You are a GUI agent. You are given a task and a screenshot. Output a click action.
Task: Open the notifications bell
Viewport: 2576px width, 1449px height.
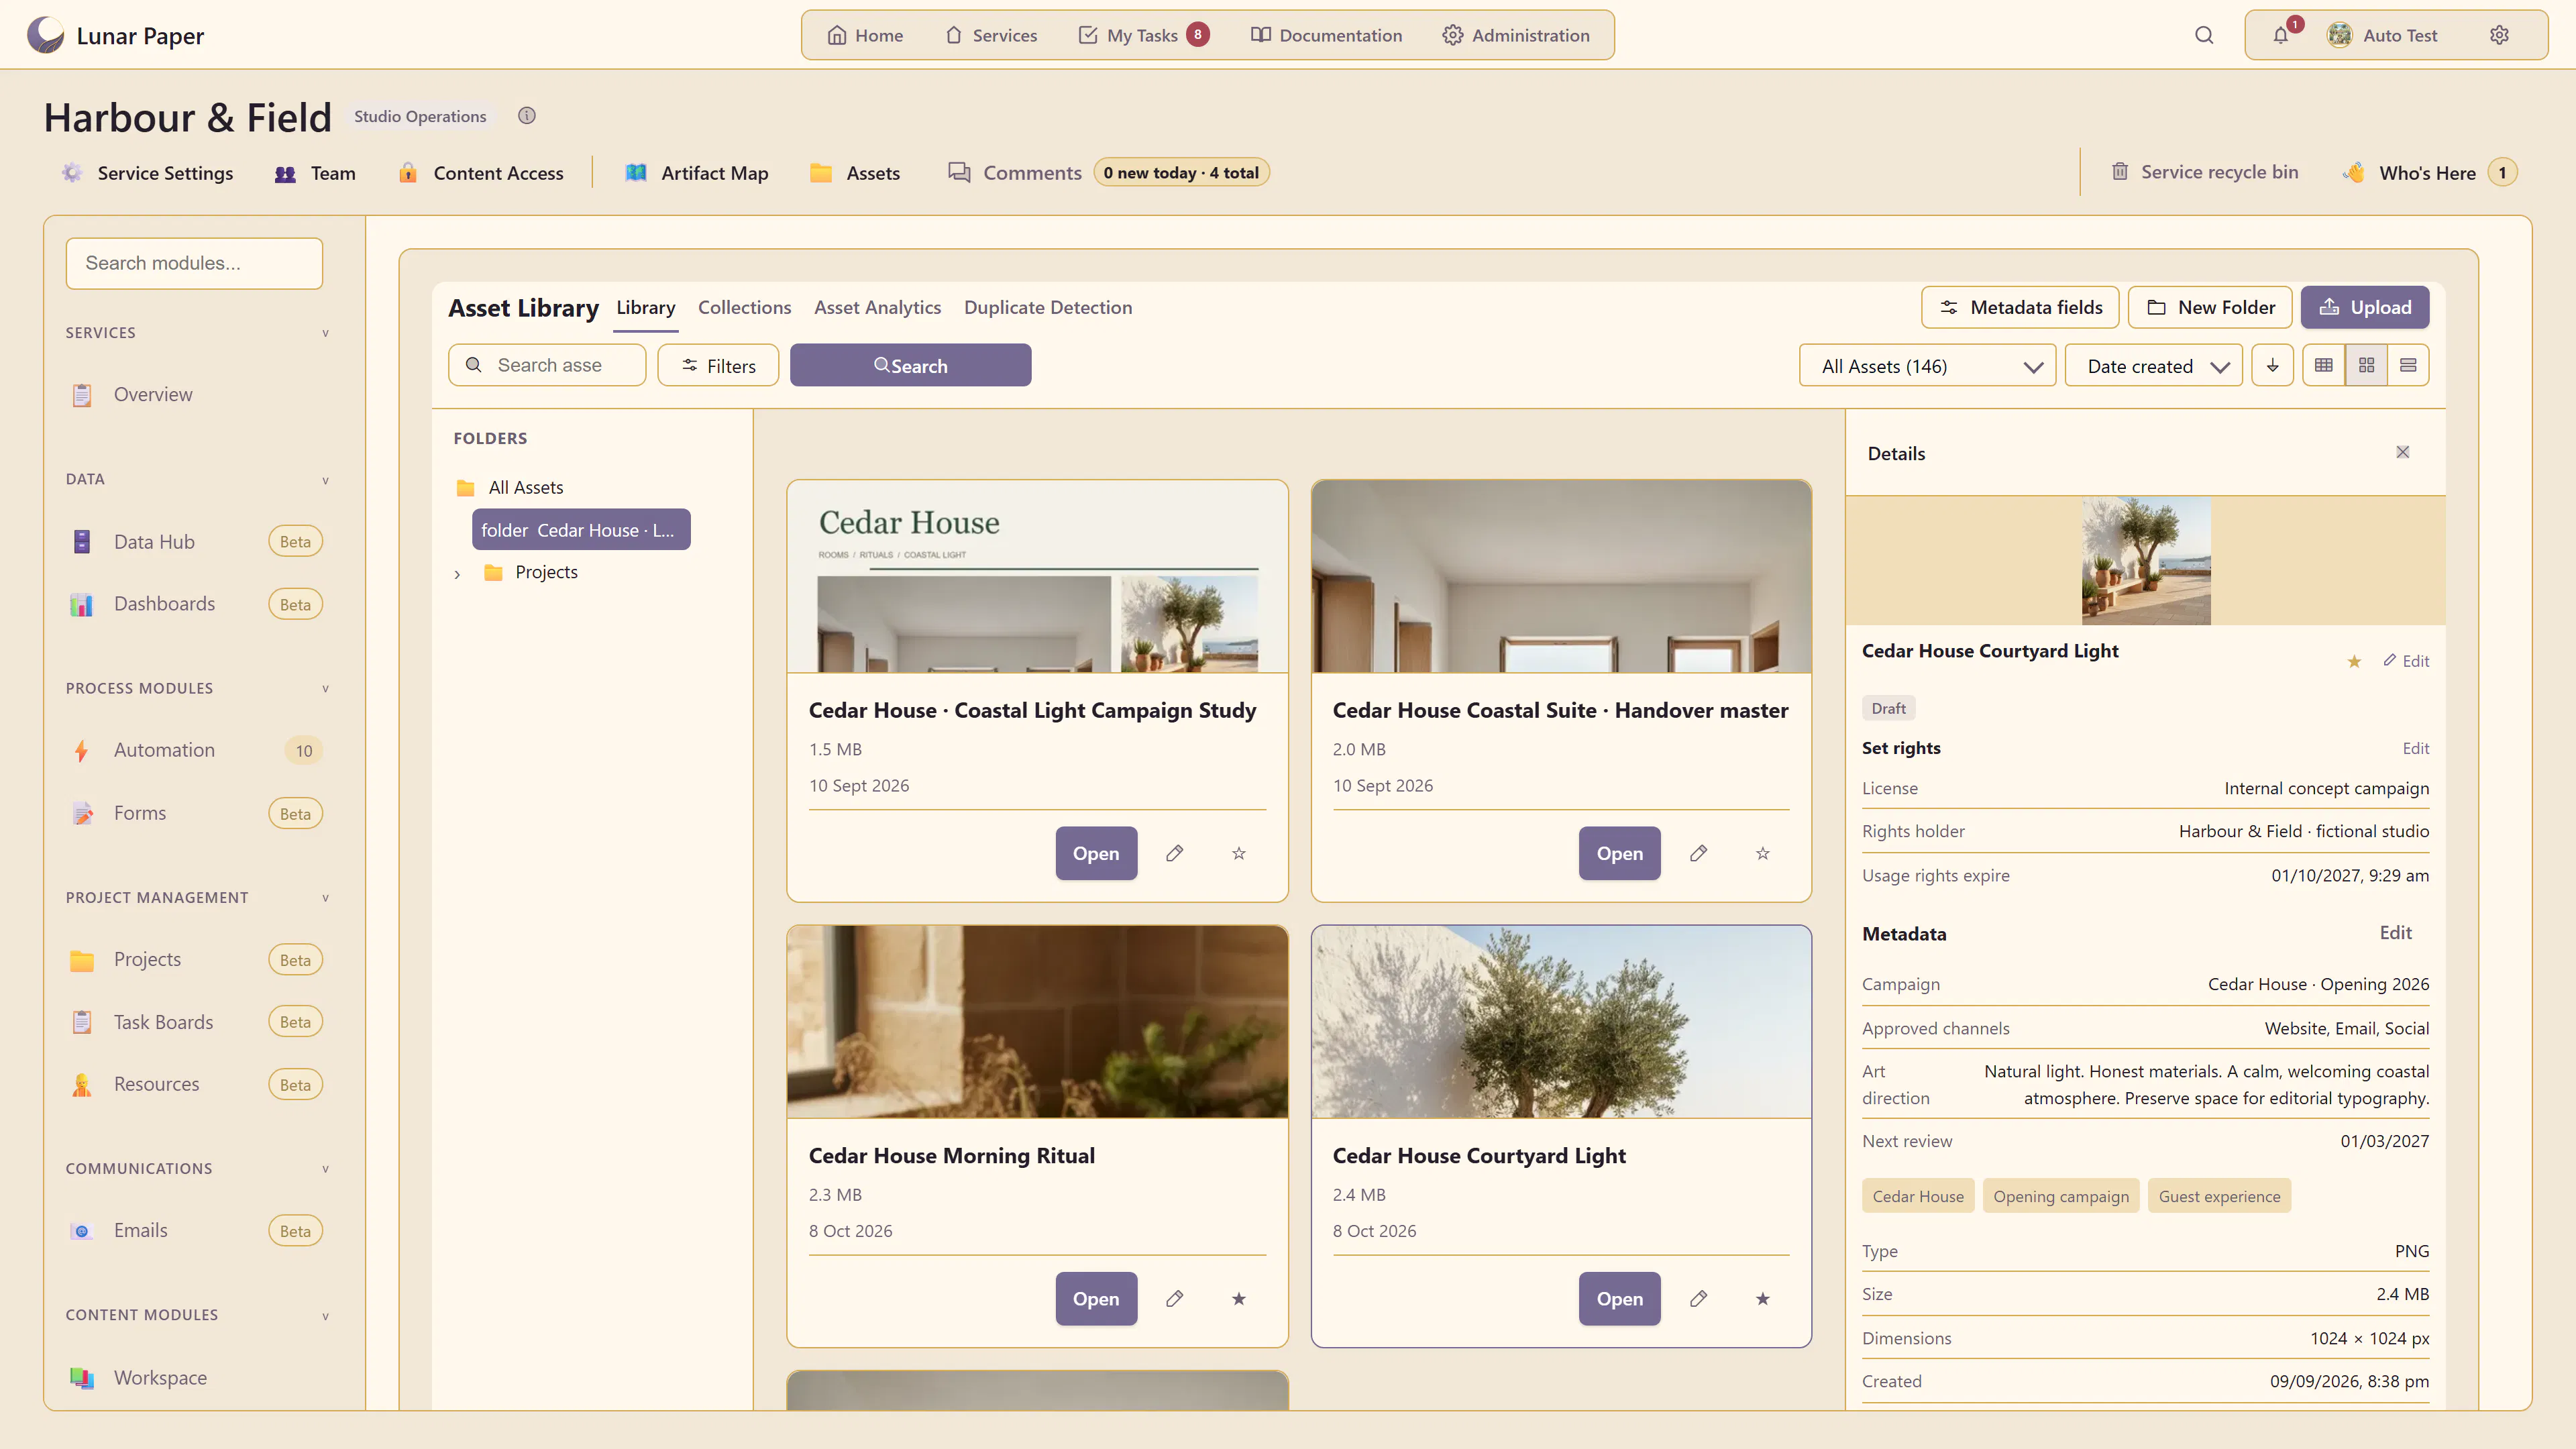click(x=2281, y=36)
